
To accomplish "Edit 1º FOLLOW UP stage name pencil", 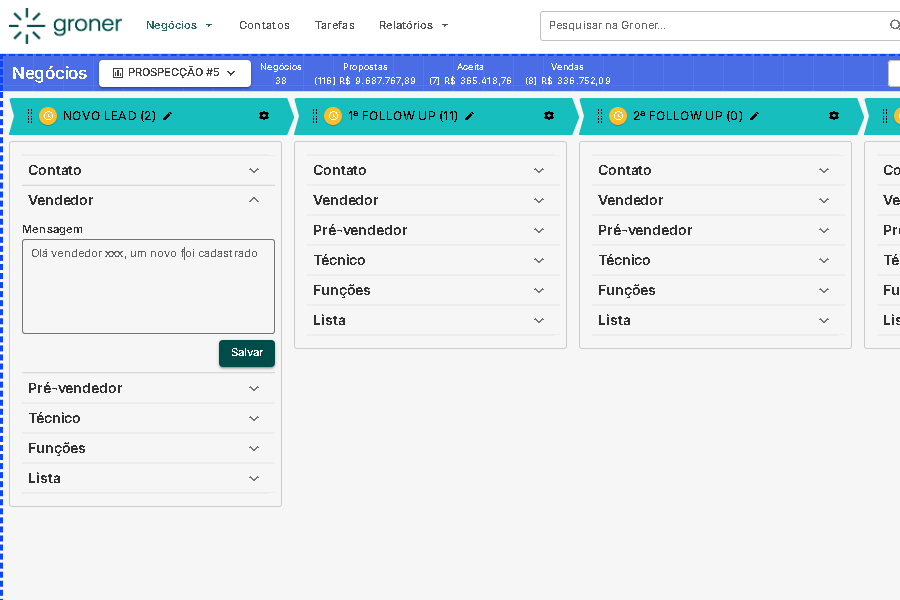I will [x=470, y=116].
